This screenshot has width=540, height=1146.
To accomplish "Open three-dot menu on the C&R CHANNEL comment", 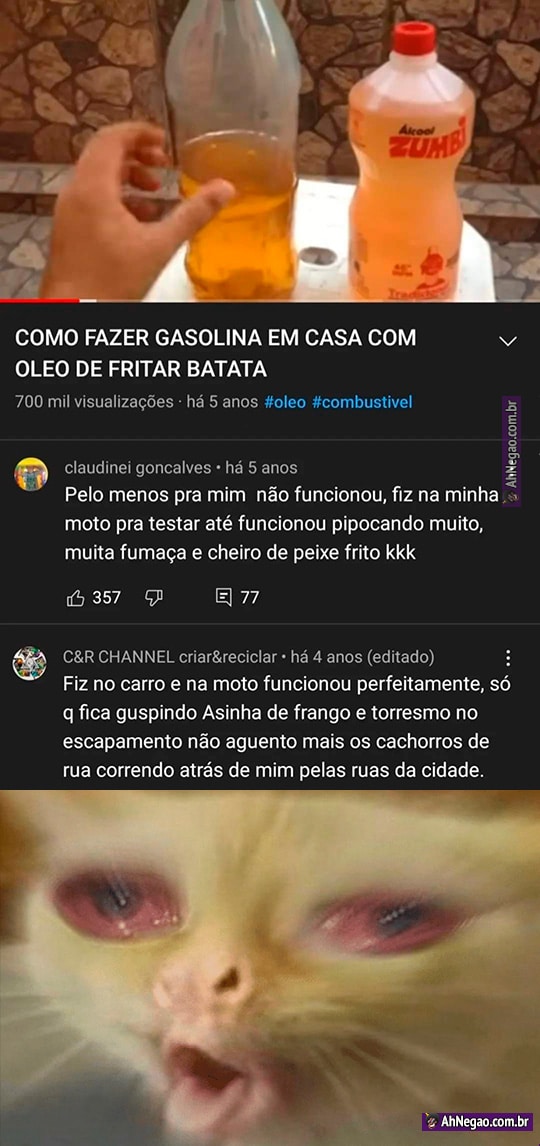I will [509, 658].
